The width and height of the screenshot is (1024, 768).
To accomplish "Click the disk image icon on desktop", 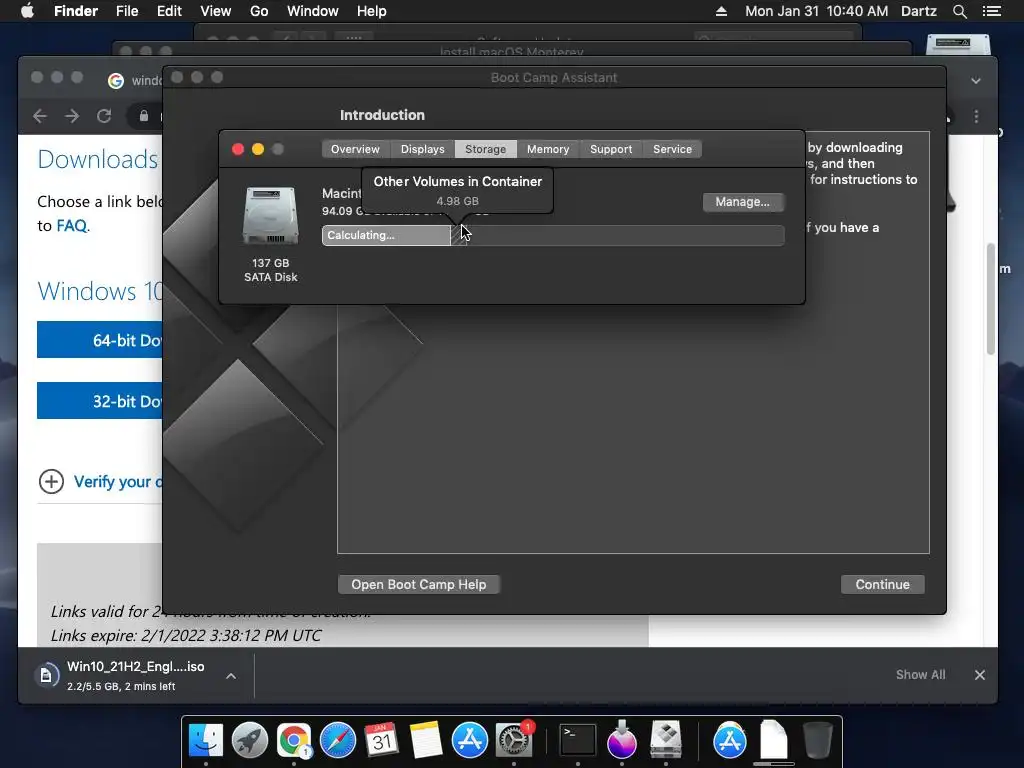I will pos(958,43).
